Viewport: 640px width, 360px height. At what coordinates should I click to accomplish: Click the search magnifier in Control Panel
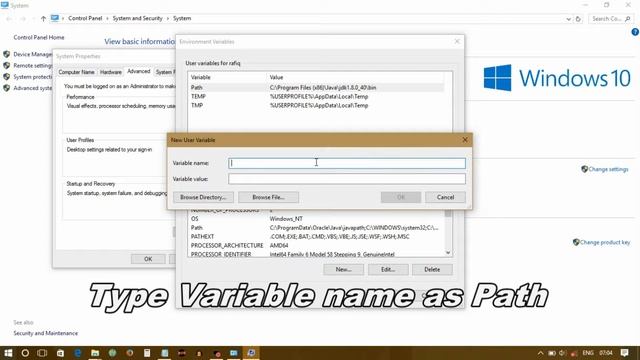[x=627, y=19]
